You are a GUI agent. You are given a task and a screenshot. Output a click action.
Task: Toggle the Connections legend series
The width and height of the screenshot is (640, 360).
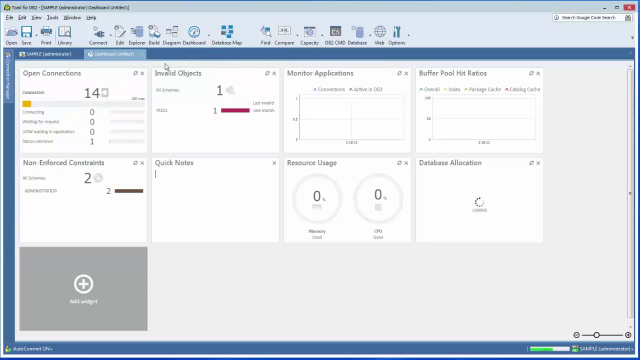329,89
